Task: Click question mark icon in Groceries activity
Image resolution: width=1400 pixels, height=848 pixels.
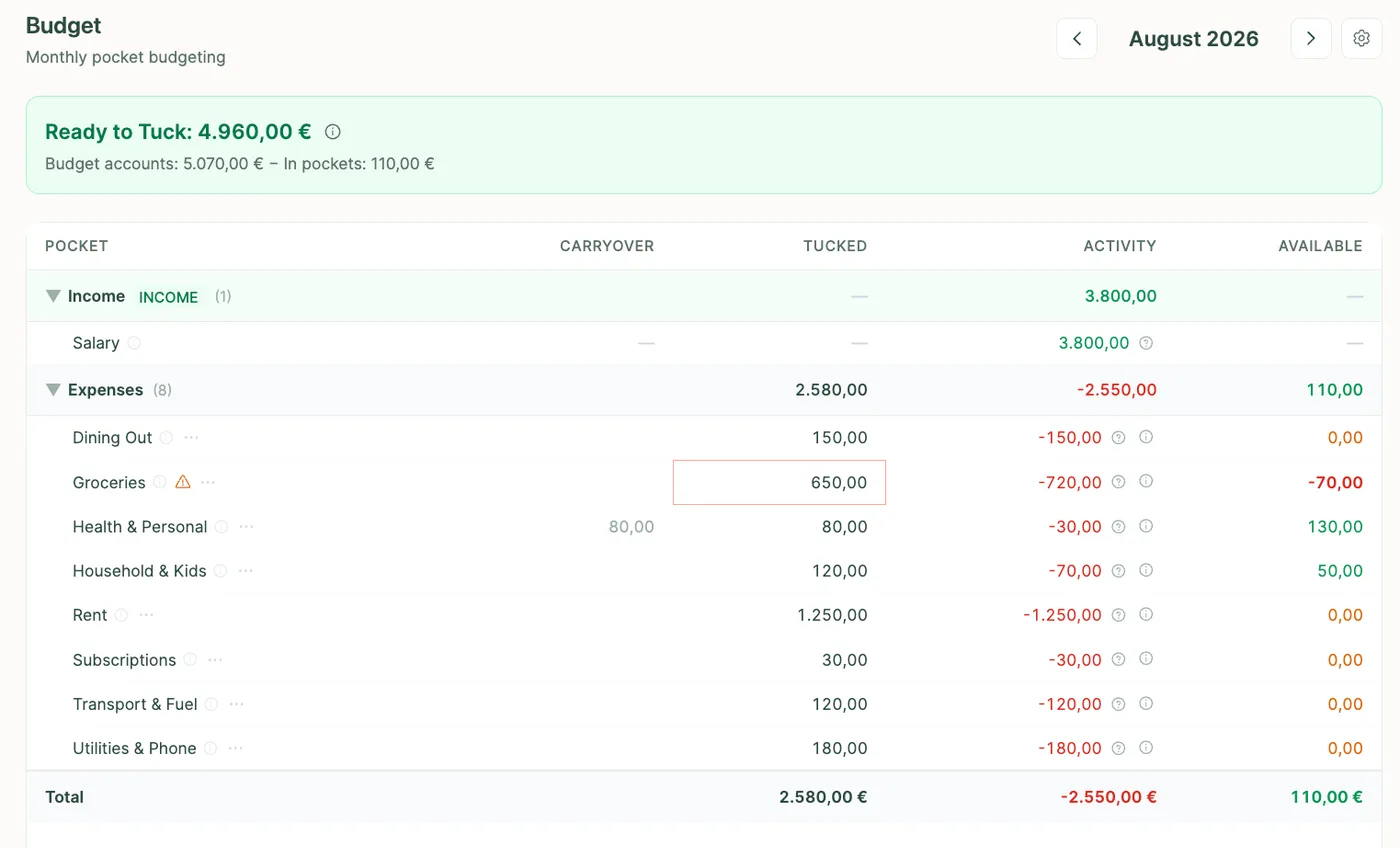Action: pos(1118,482)
